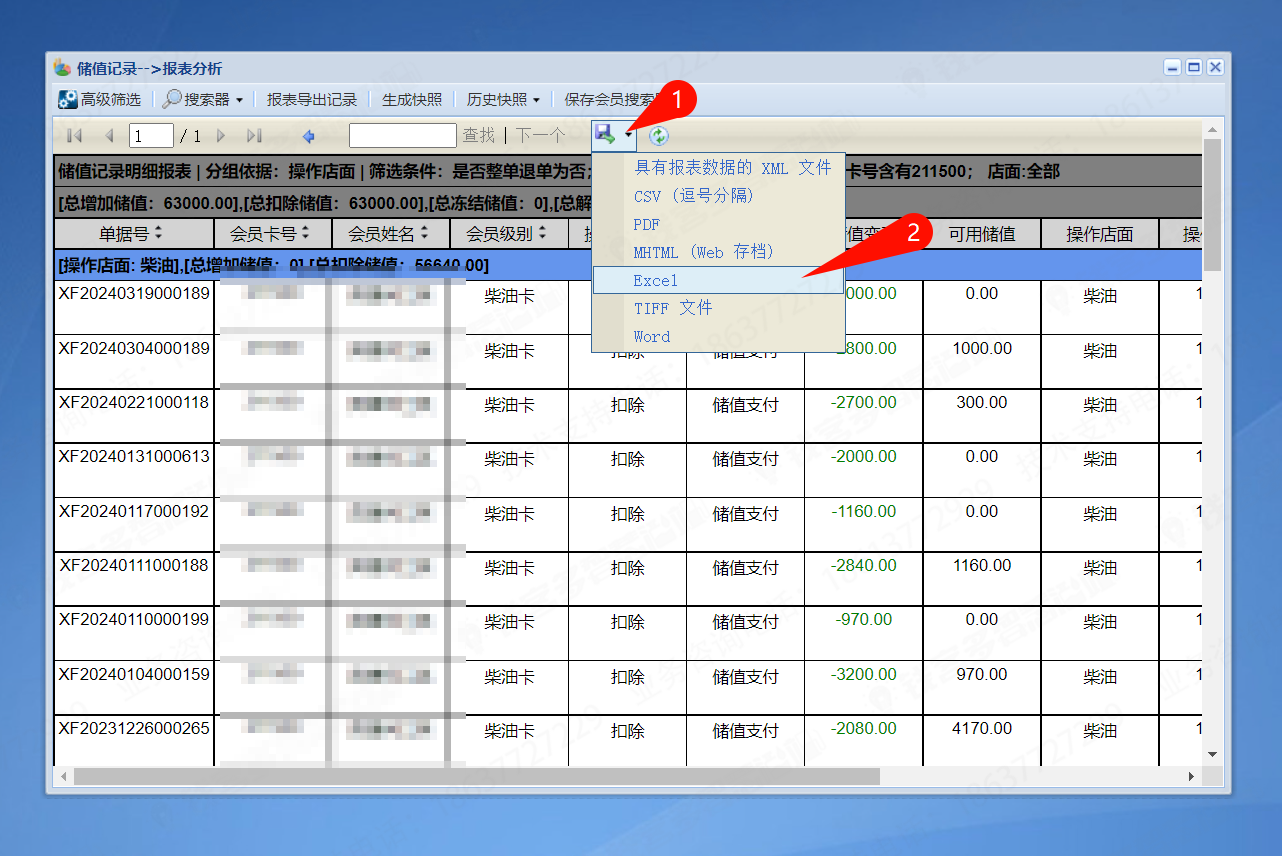Sort by 会员姓名 column arrows
The image size is (1282, 856).
(423, 234)
